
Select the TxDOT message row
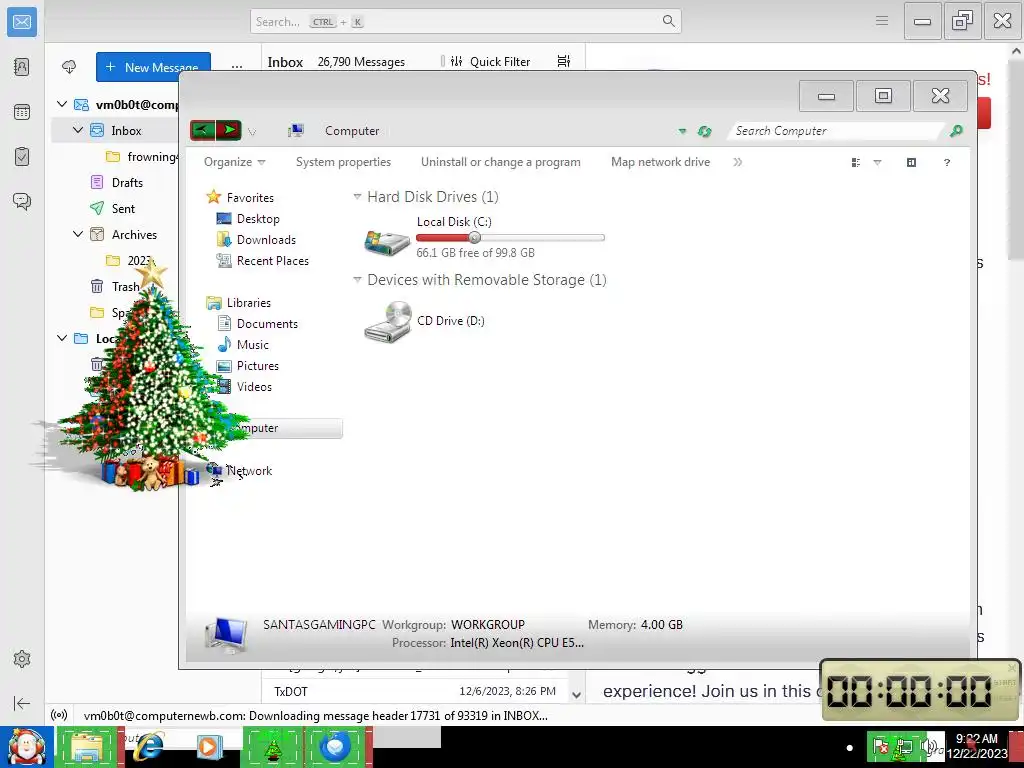click(x=415, y=692)
